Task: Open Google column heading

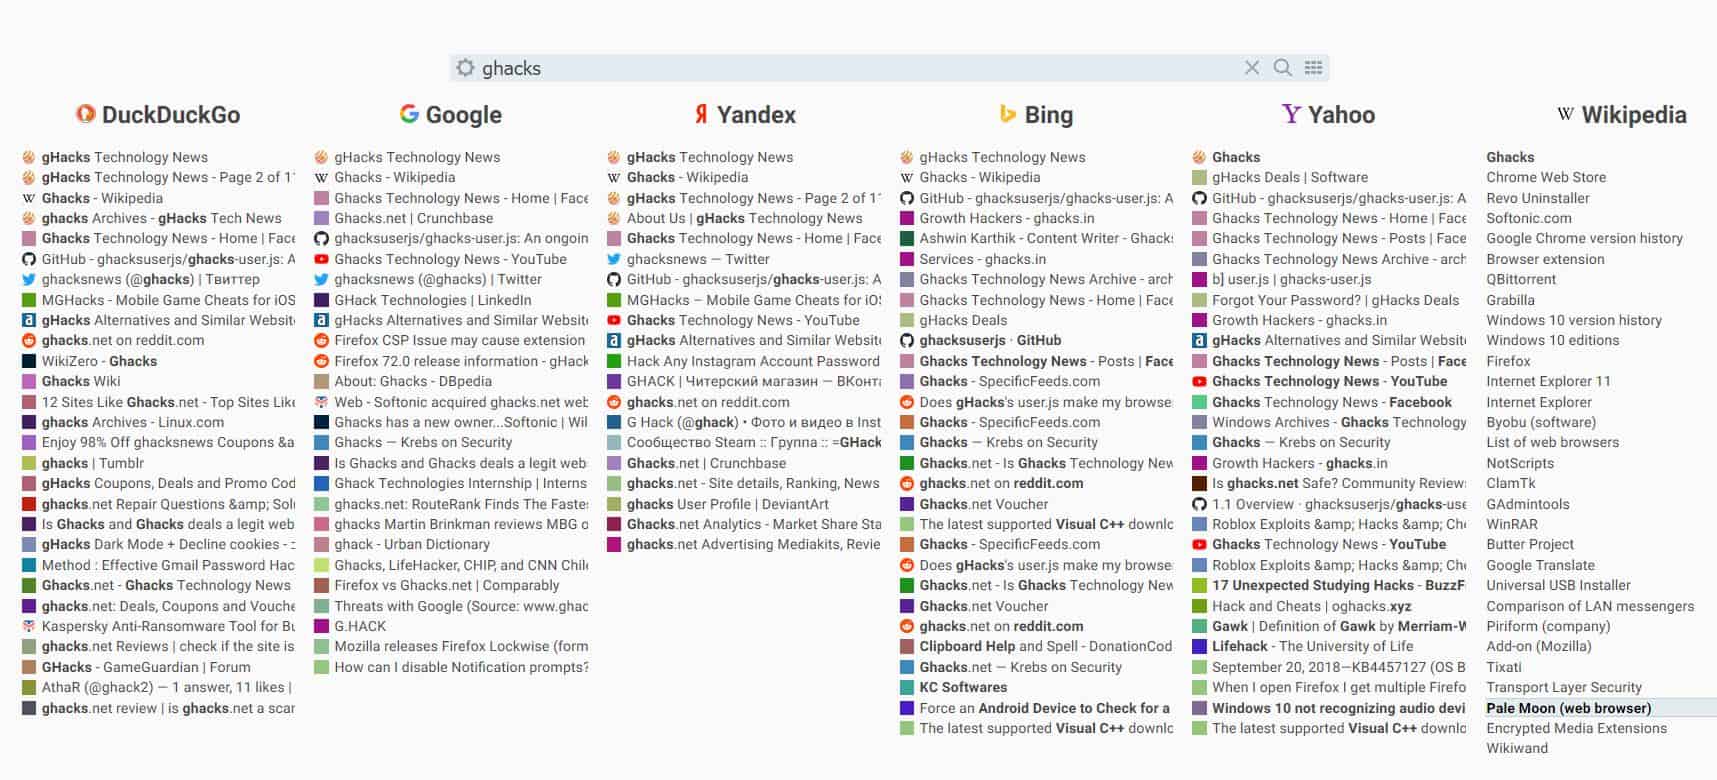Action: [464, 115]
